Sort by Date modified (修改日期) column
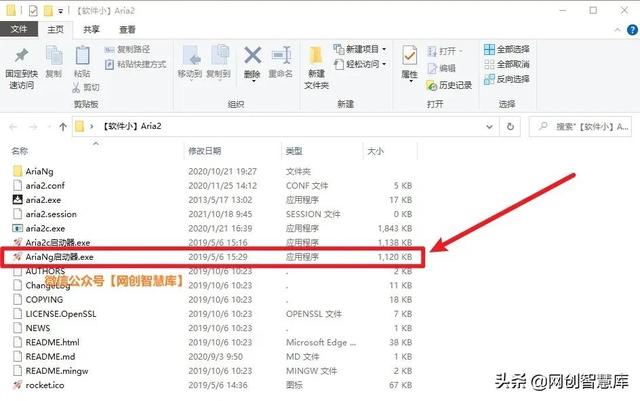Viewport: 640px width, 401px height. pyautogui.click(x=204, y=151)
